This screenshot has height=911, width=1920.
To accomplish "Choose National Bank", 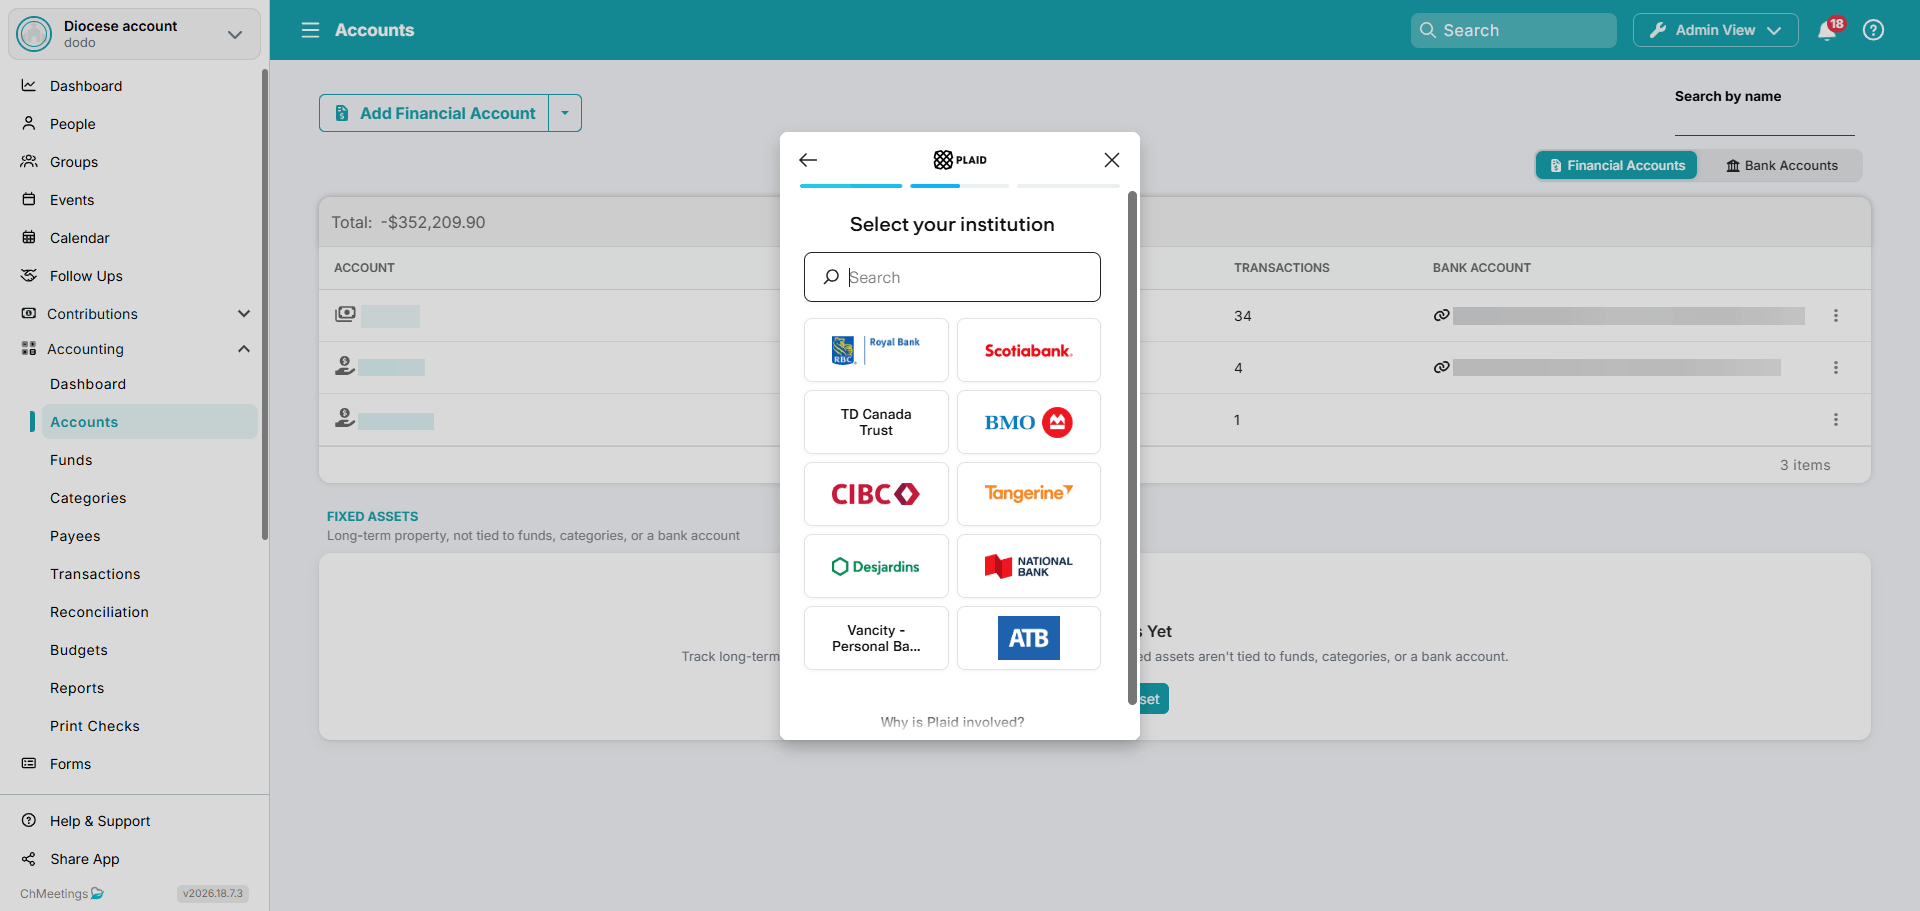I will [x=1028, y=566].
